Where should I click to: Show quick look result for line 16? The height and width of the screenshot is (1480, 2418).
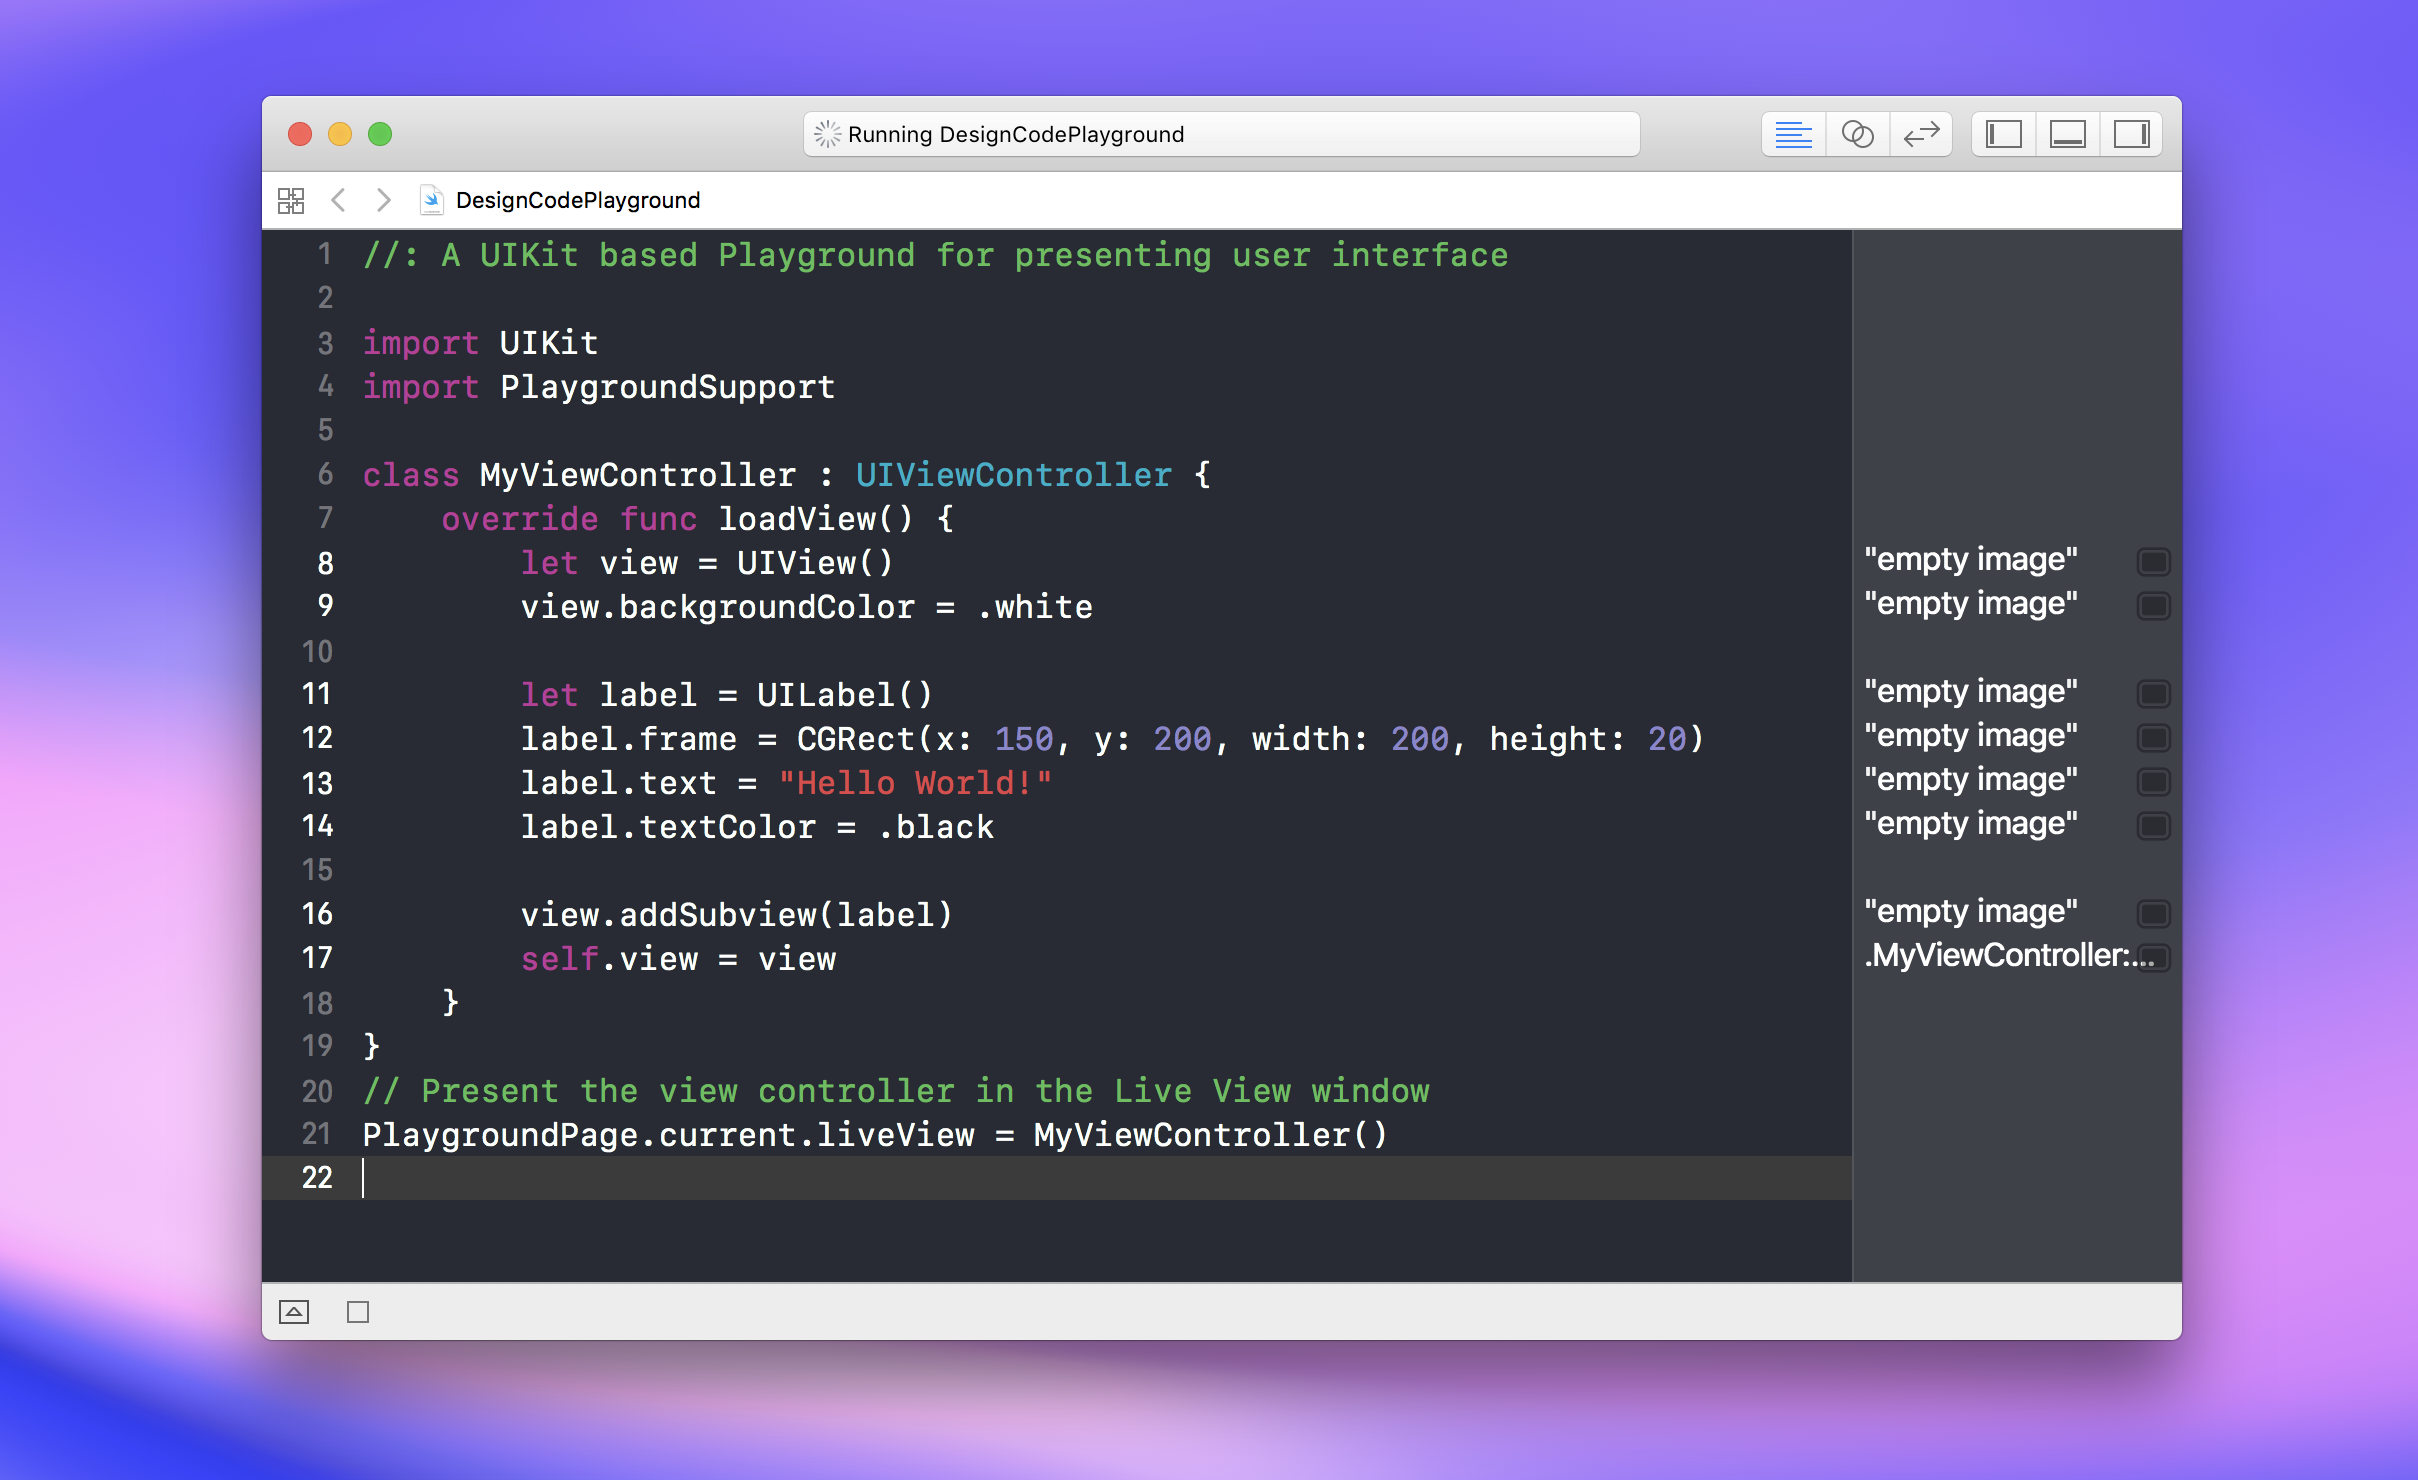click(2153, 914)
